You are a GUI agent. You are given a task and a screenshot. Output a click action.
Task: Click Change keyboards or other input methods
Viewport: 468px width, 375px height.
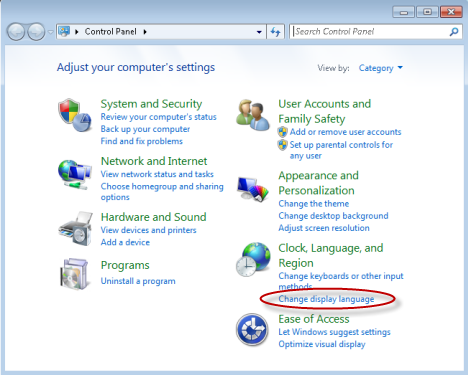(x=341, y=281)
